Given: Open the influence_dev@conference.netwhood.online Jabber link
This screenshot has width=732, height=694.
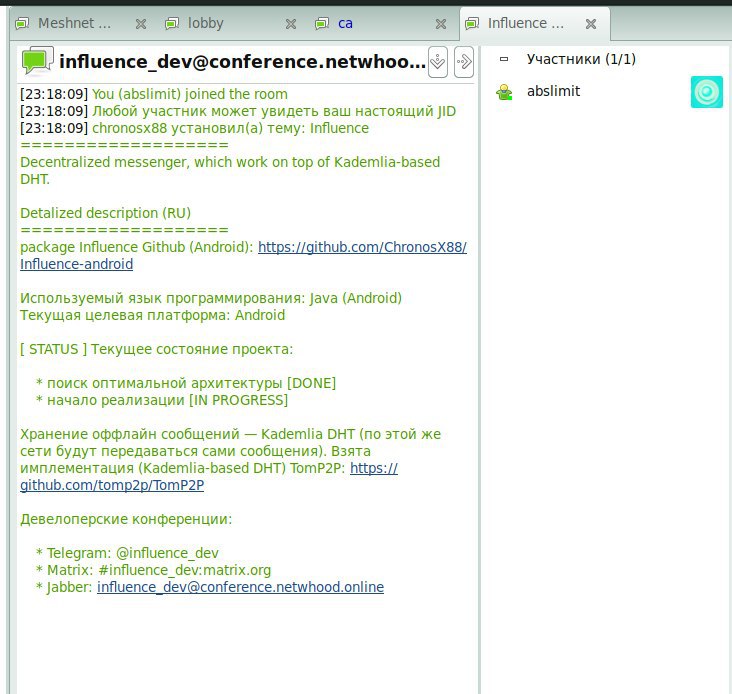Looking at the screenshot, I should point(240,587).
